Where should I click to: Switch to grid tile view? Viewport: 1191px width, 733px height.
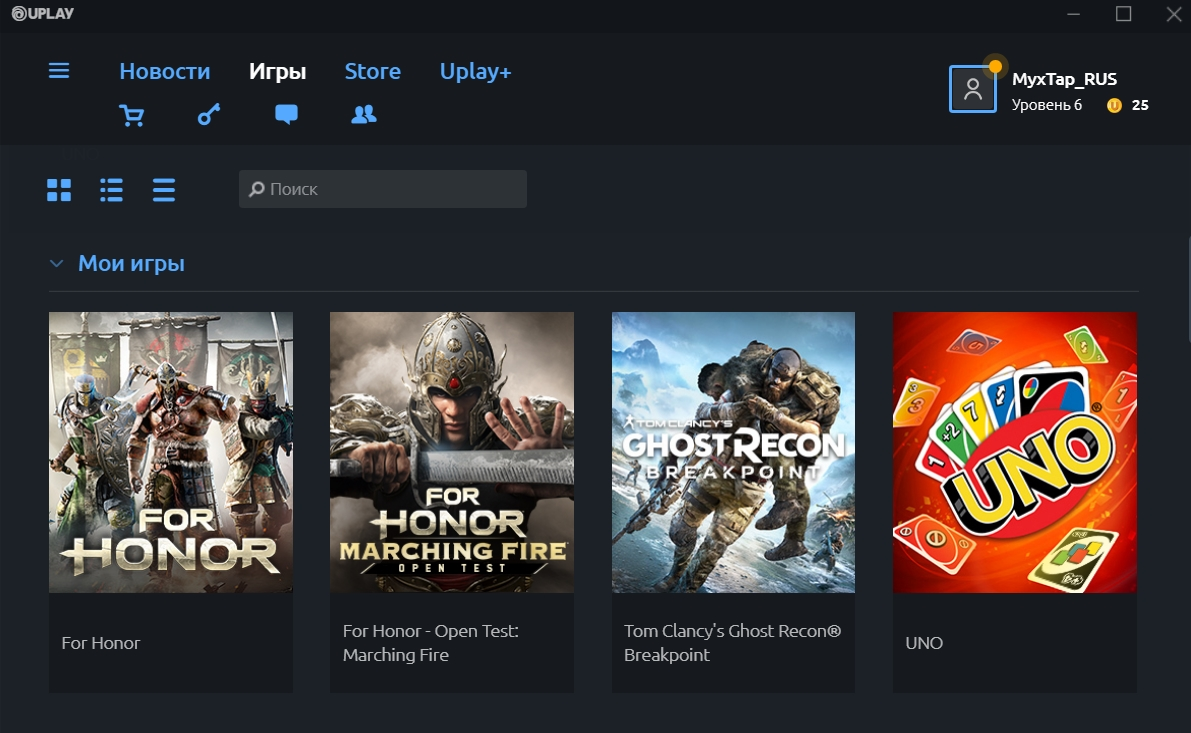point(58,190)
